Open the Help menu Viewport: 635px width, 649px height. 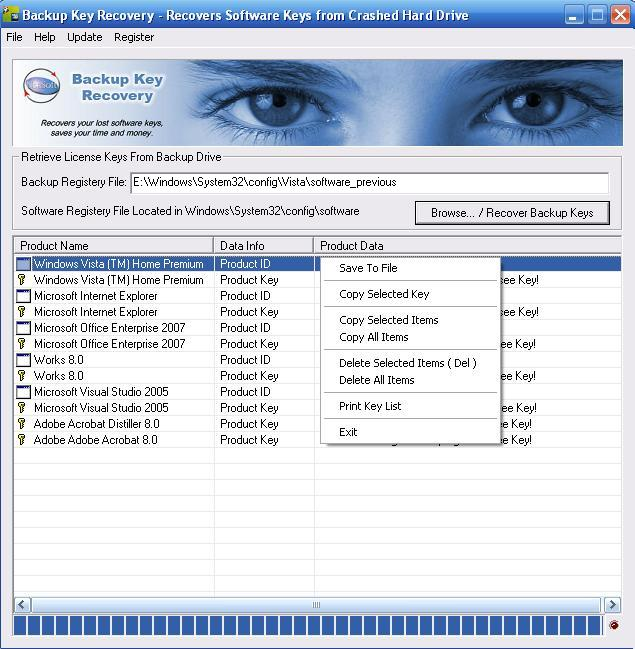pos(45,37)
